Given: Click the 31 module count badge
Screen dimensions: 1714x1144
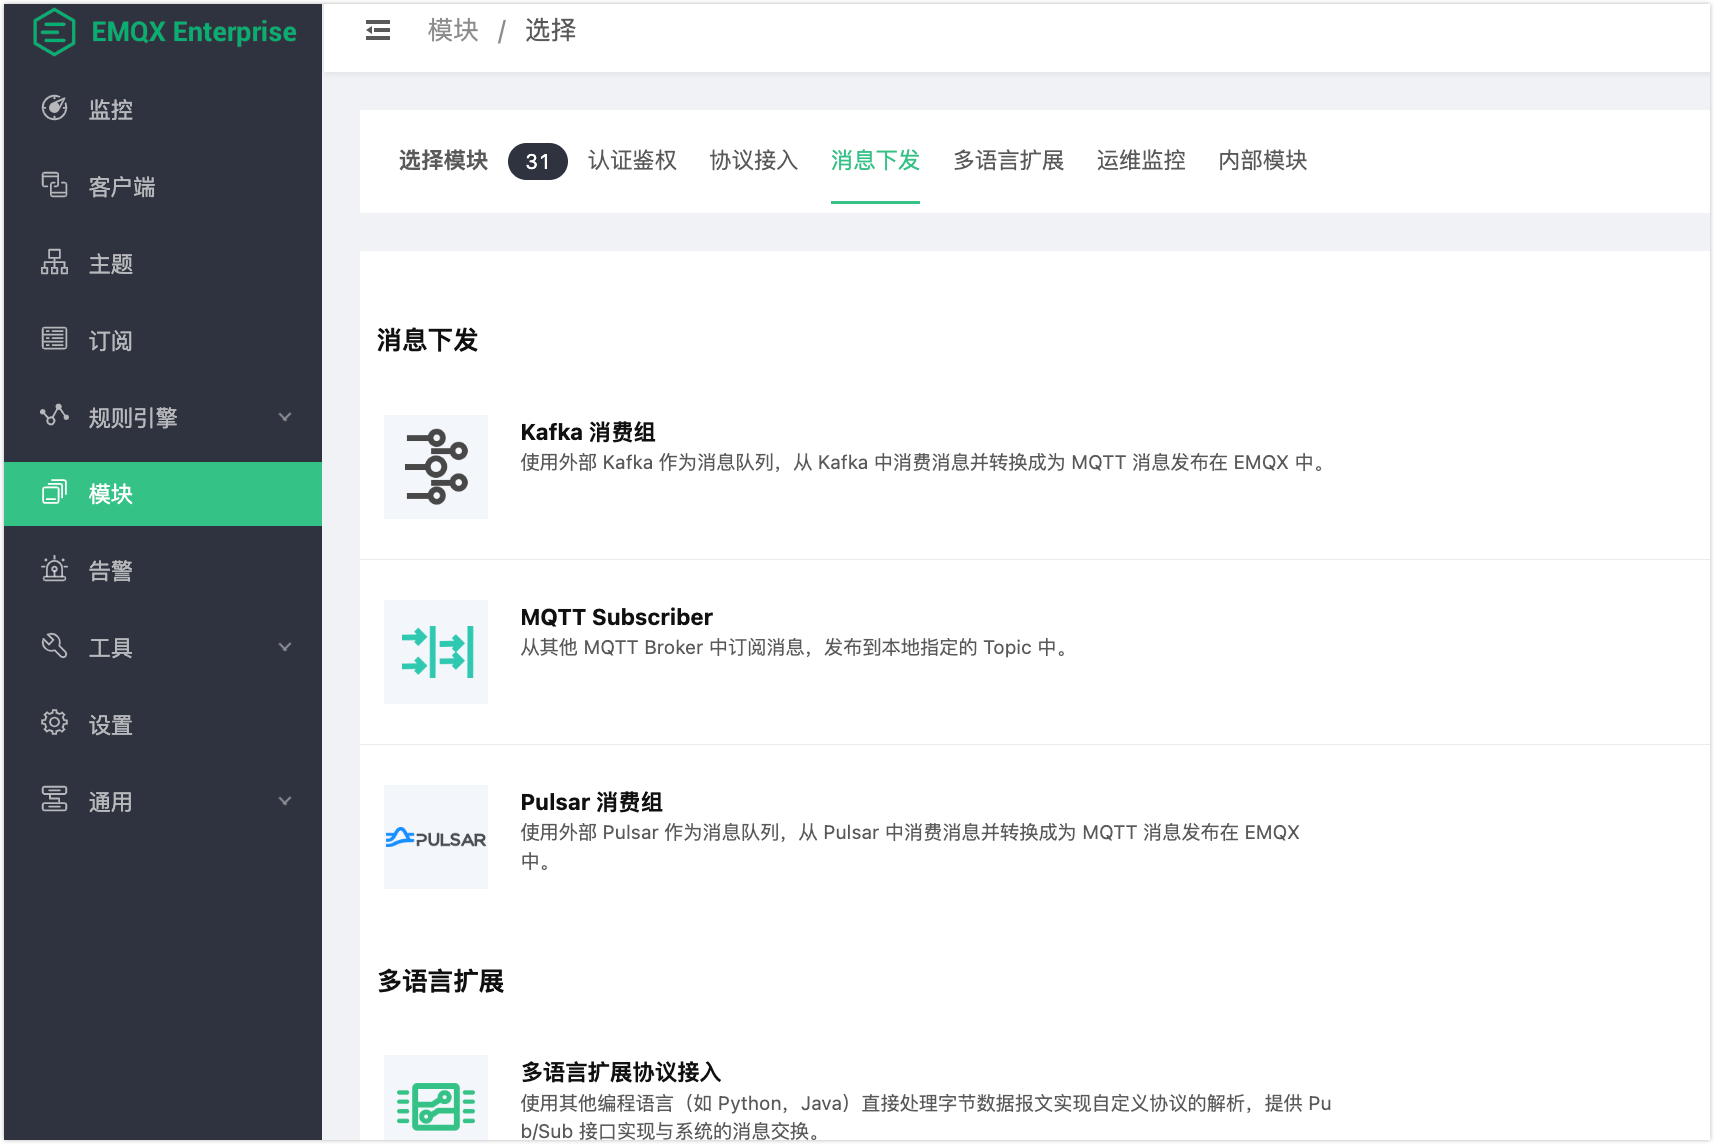Looking at the screenshot, I should point(537,162).
